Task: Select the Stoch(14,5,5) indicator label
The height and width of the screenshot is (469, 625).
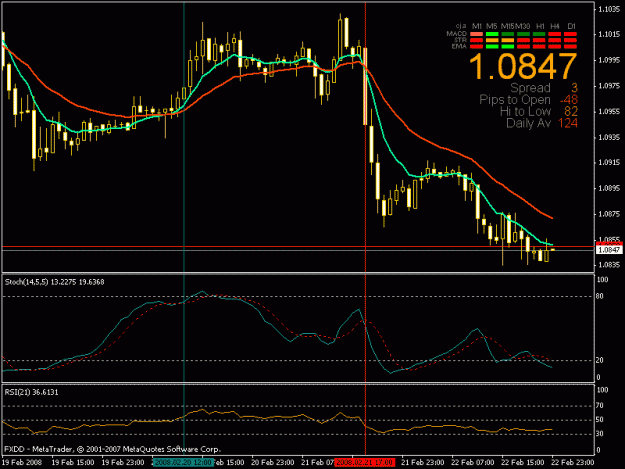Action: (x=26, y=282)
